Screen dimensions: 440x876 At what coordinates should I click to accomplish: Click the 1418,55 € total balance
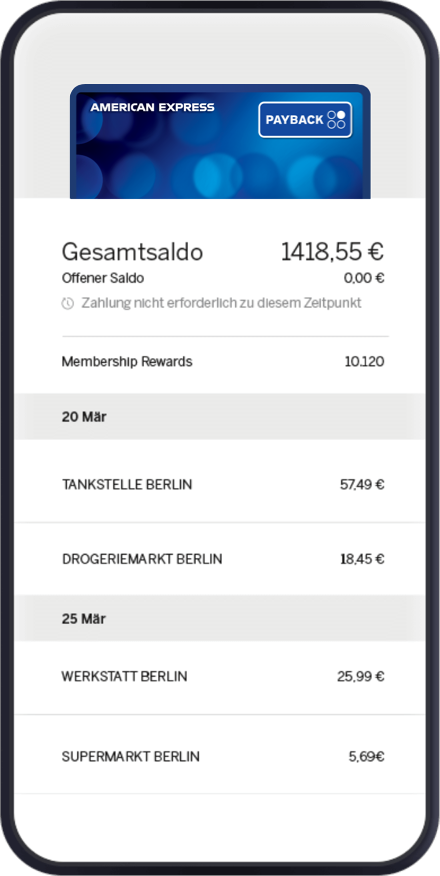(x=332, y=252)
